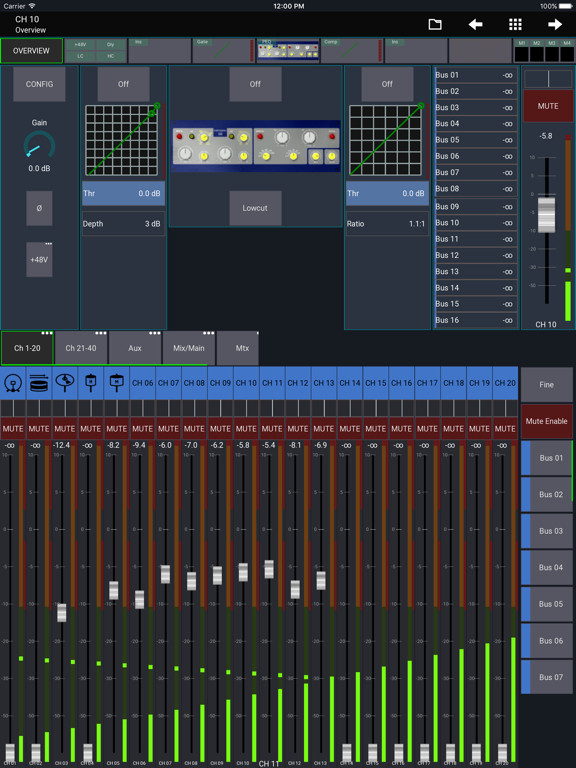This screenshot has width=576, height=768.
Task: Tap the gate Depth 3 dB field
Action: 123,224
